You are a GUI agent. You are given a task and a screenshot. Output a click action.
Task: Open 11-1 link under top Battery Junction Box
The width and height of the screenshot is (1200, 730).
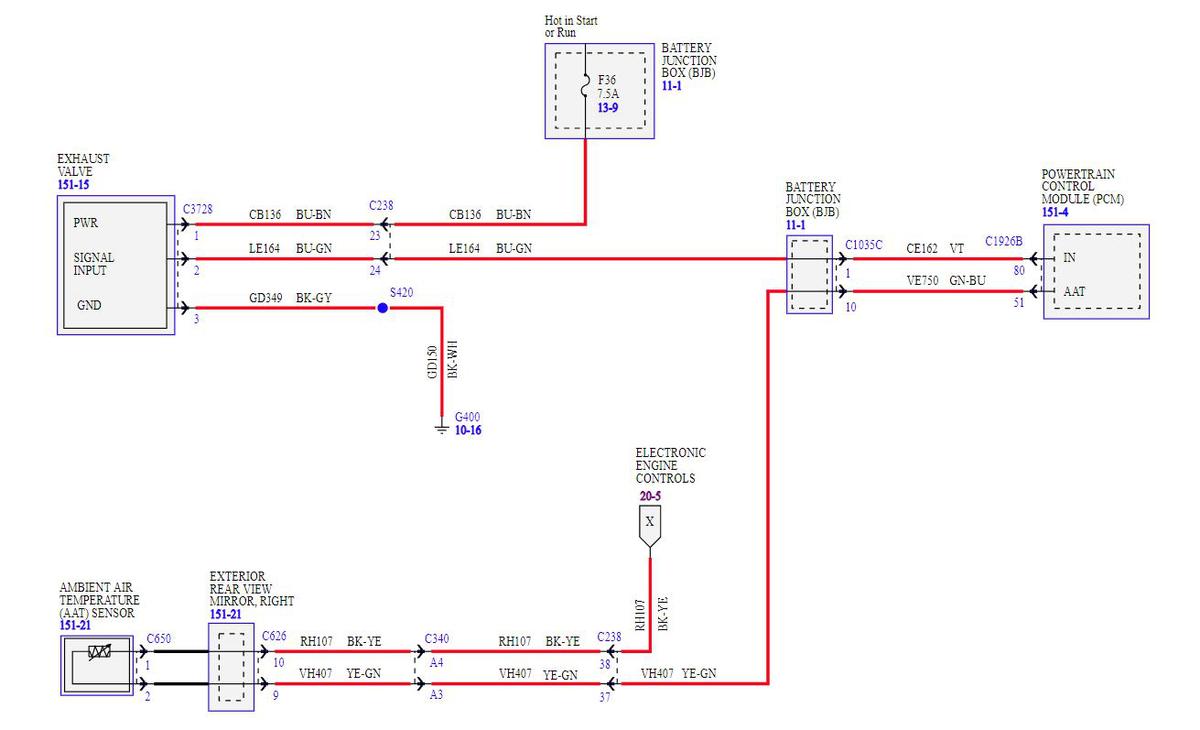pos(673,87)
